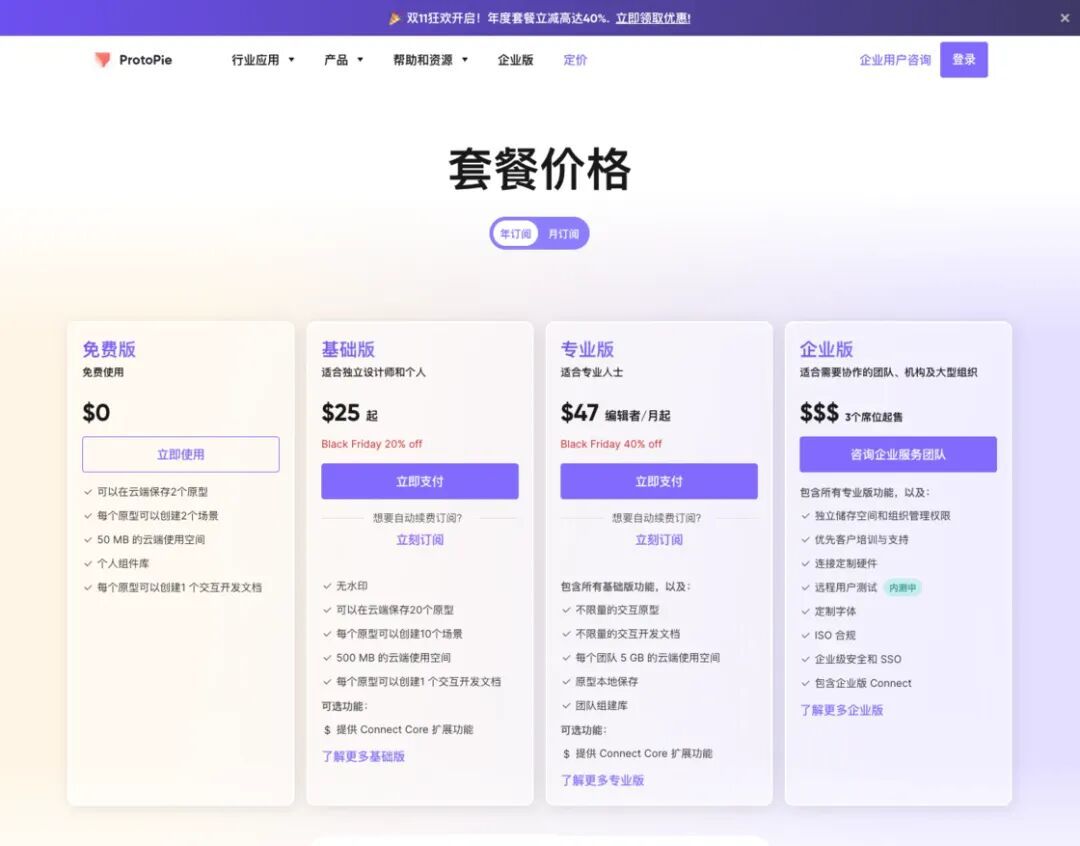Click the party popper icon in banner

click(x=395, y=19)
